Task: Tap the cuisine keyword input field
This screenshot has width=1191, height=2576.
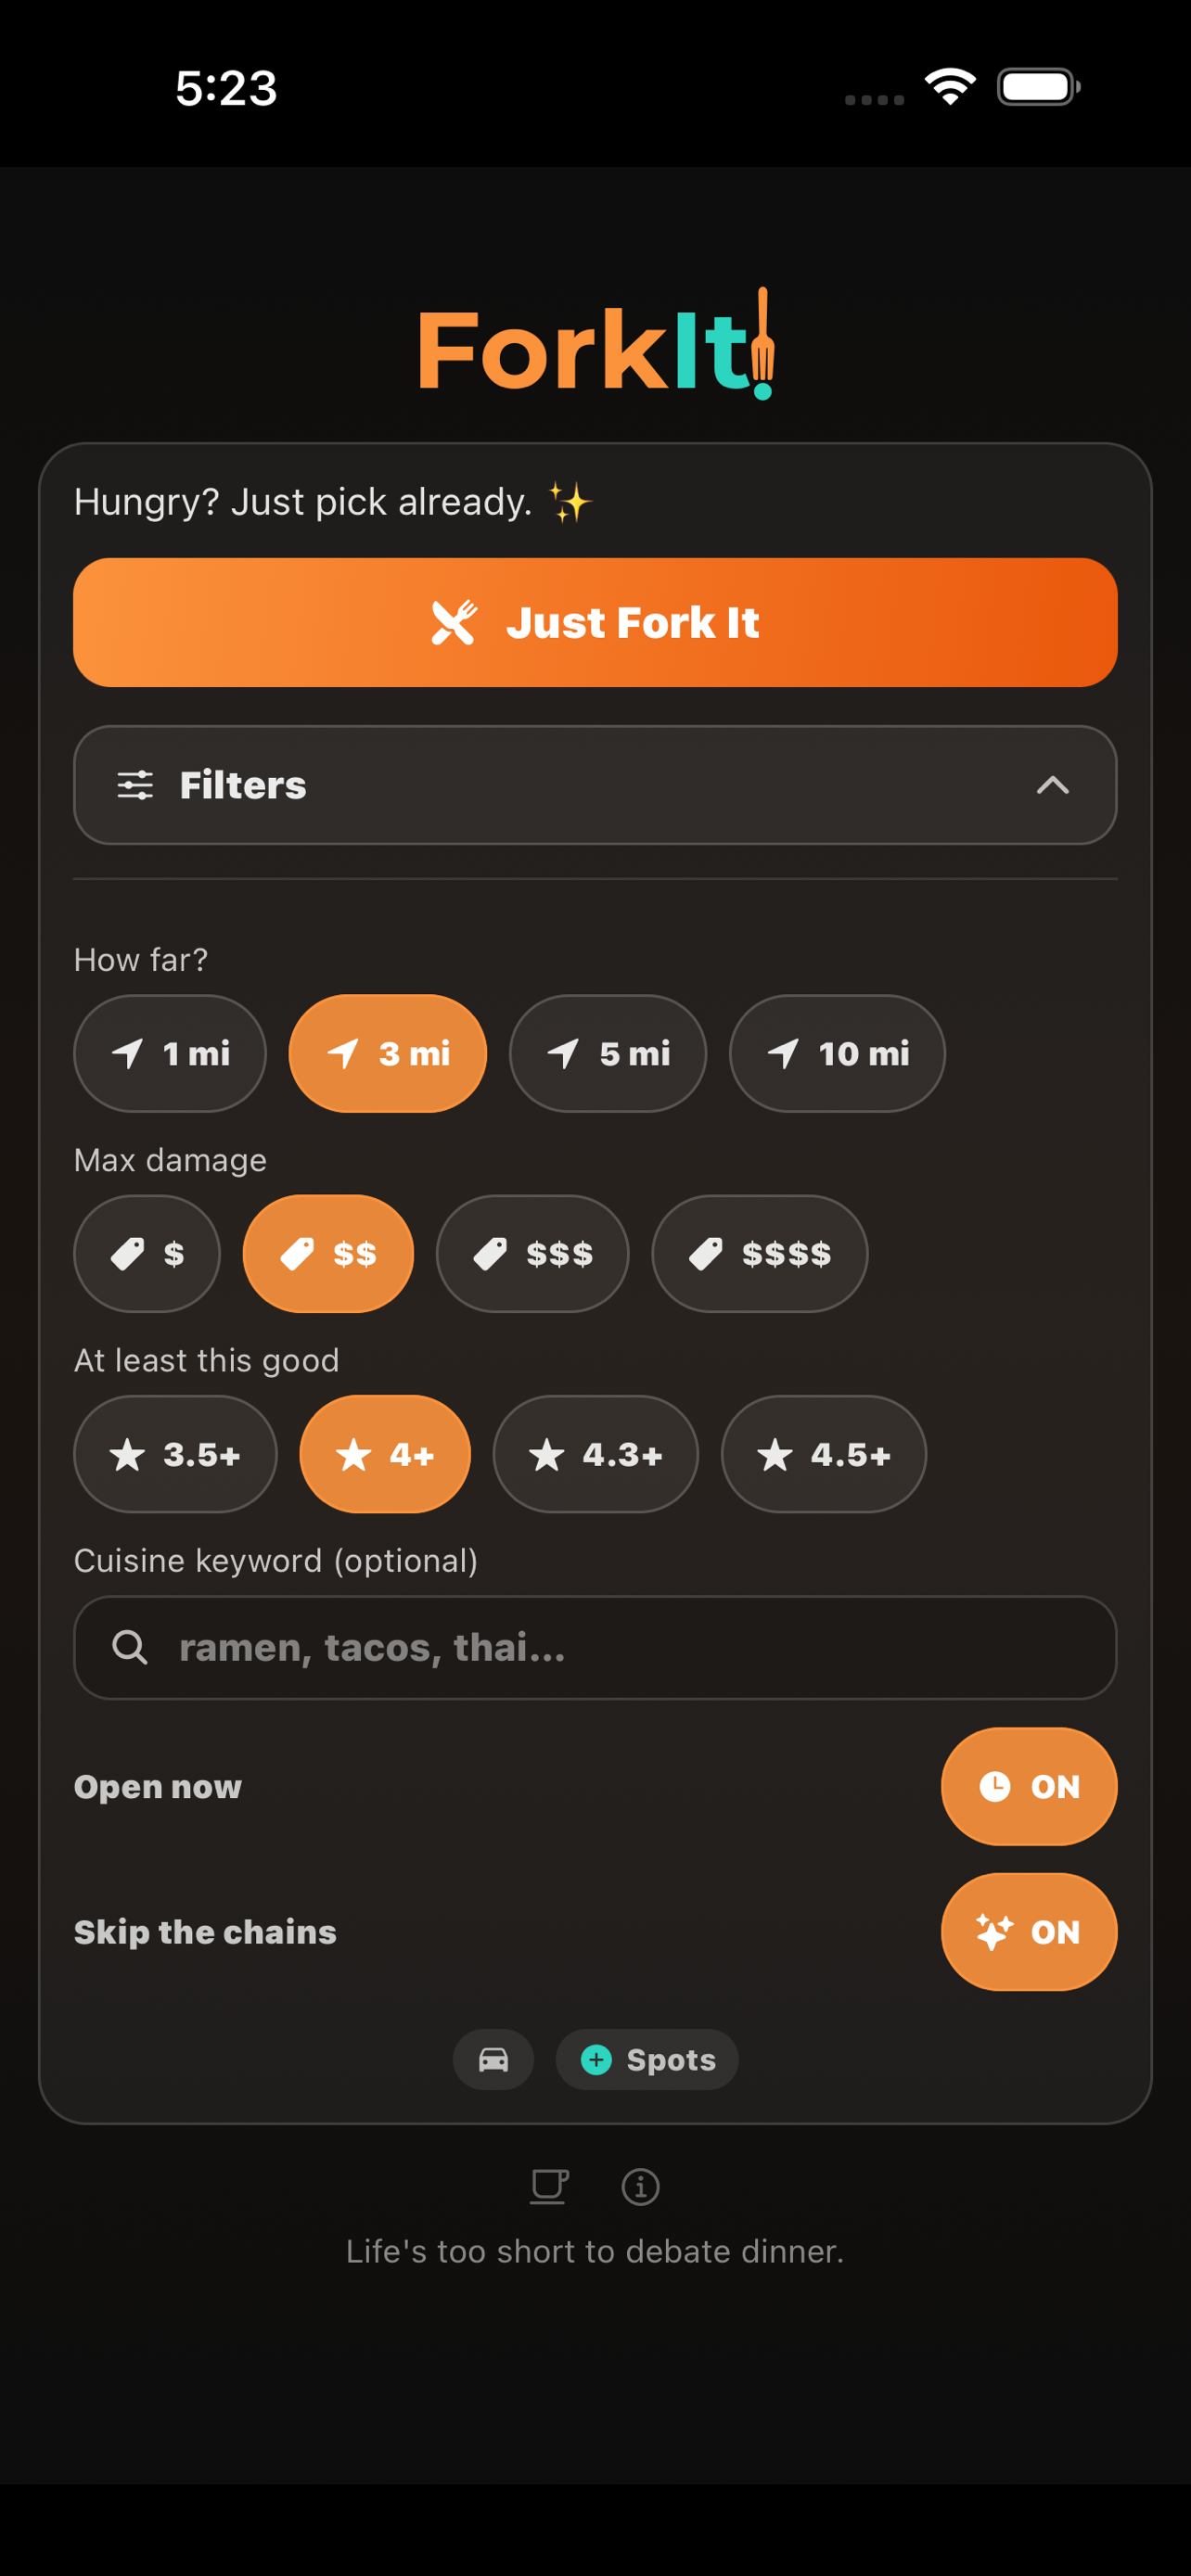Action: pos(595,1647)
